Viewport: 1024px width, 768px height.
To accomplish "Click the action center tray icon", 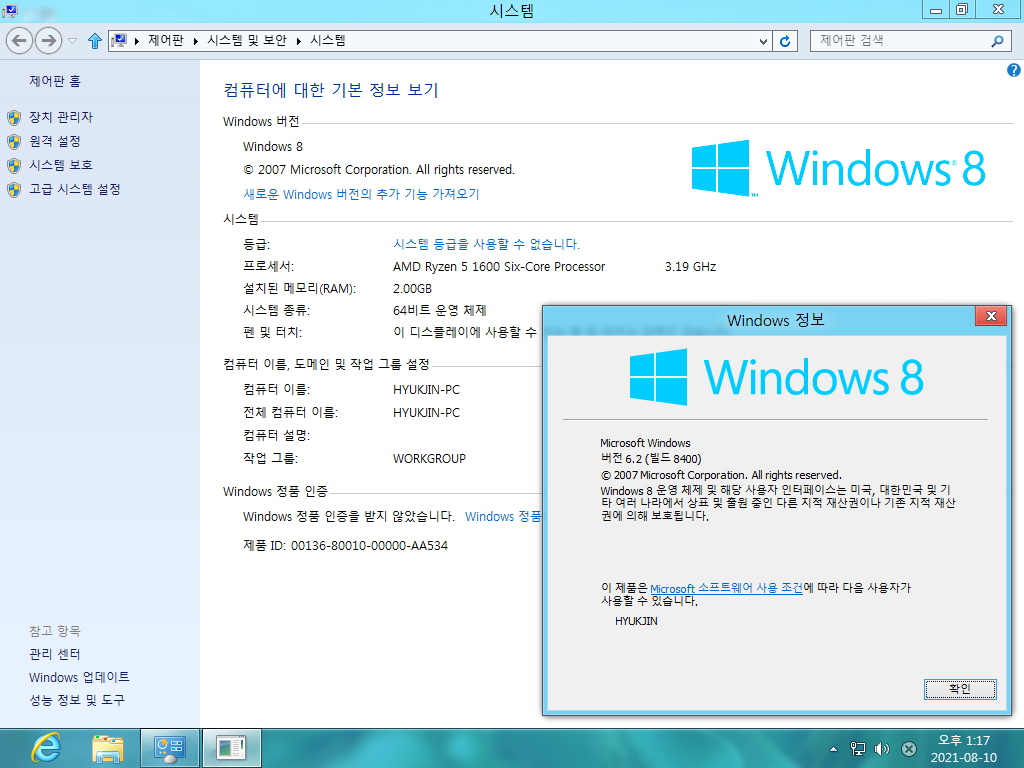I will [x=908, y=749].
